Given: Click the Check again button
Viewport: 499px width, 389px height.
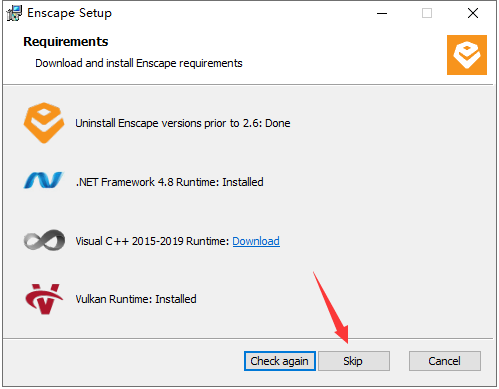Looking at the screenshot, I should point(280,361).
